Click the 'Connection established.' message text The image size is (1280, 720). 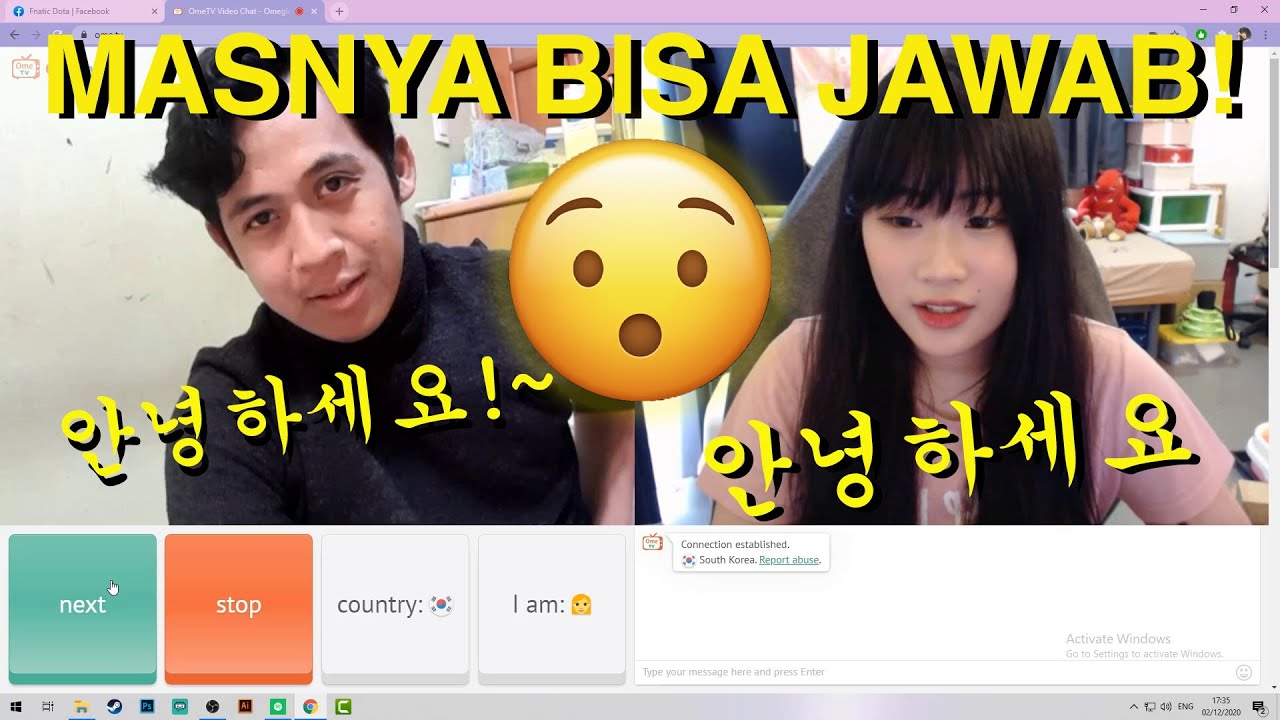(x=735, y=545)
